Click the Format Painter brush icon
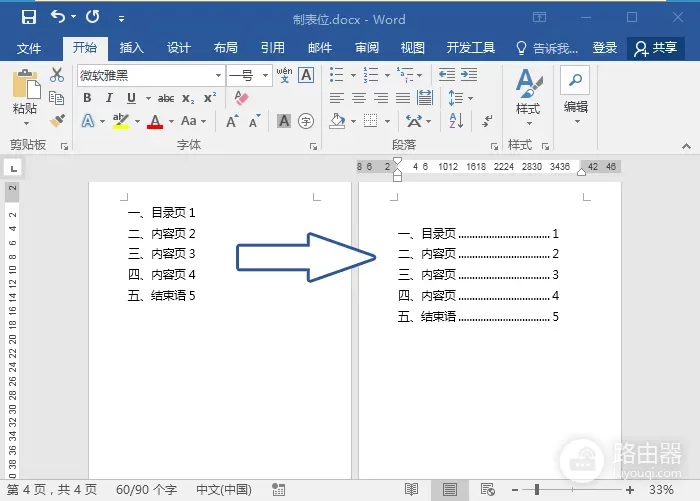The width and height of the screenshot is (700, 501). 57,120
